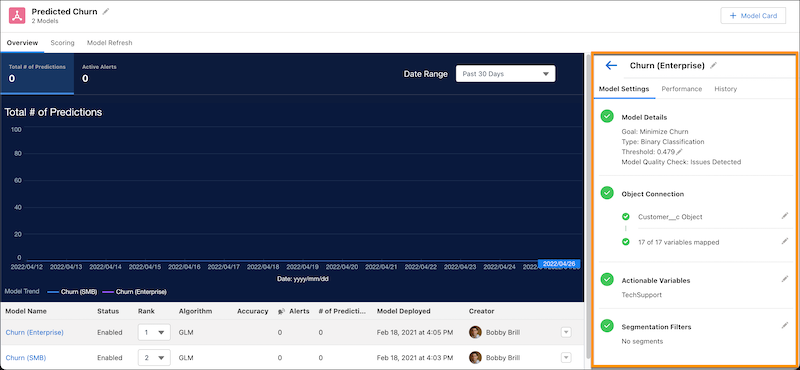Viewport: 800px width, 370px height.
Task: Toggle Churn (SMB) legend entry
Action: tap(72, 292)
